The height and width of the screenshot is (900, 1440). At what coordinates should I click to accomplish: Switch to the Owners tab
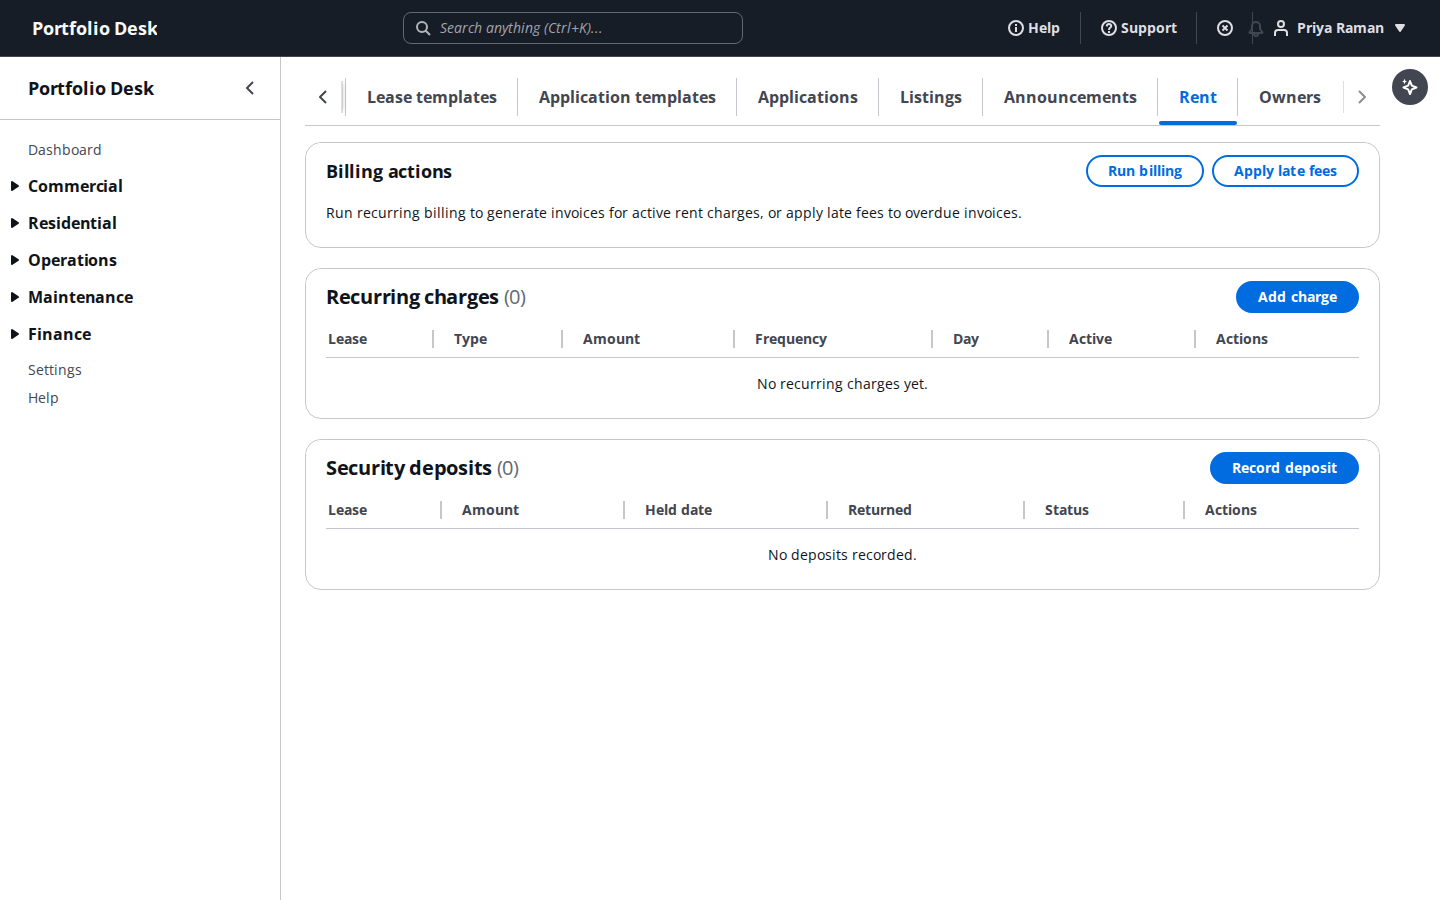(x=1290, y=97)
